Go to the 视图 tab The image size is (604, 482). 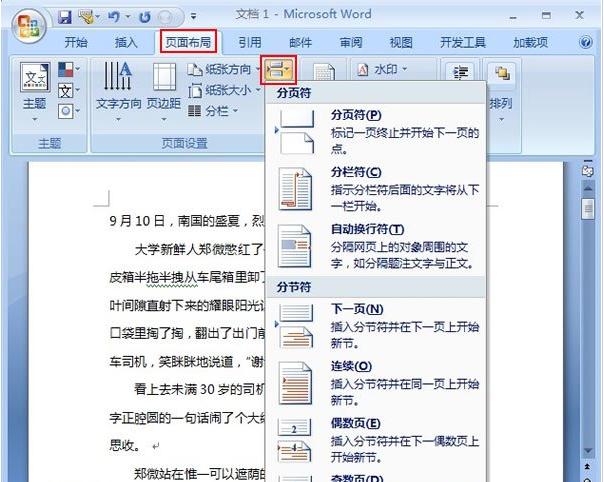(401, 42)
